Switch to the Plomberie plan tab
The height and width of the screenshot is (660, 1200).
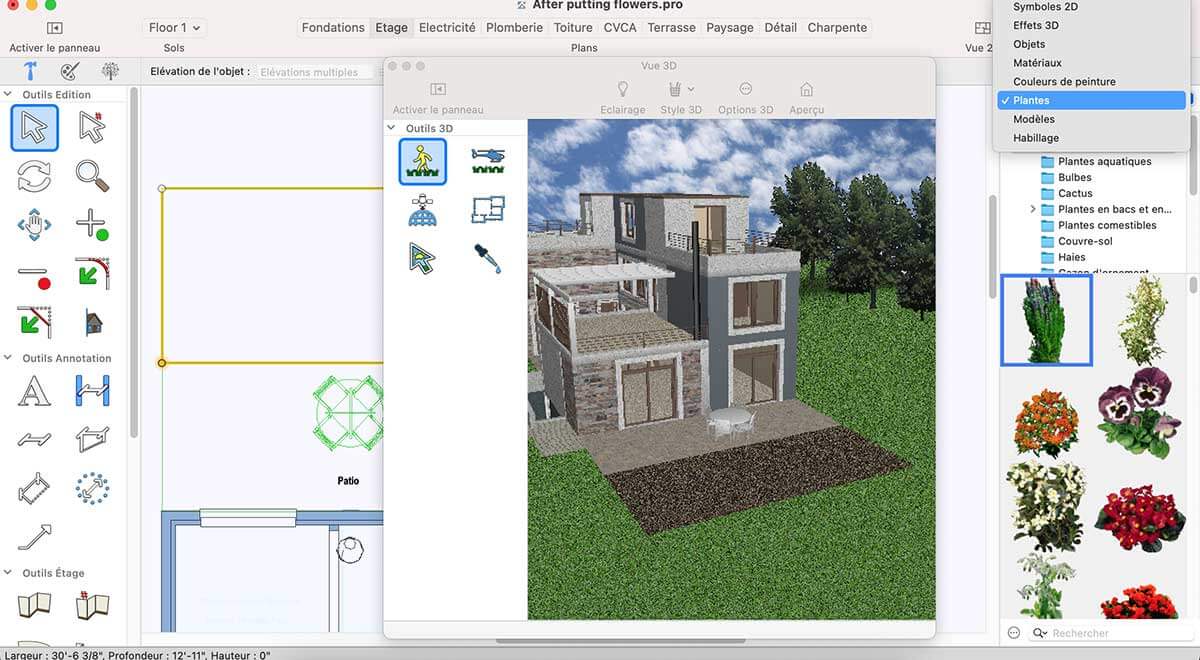514,28
